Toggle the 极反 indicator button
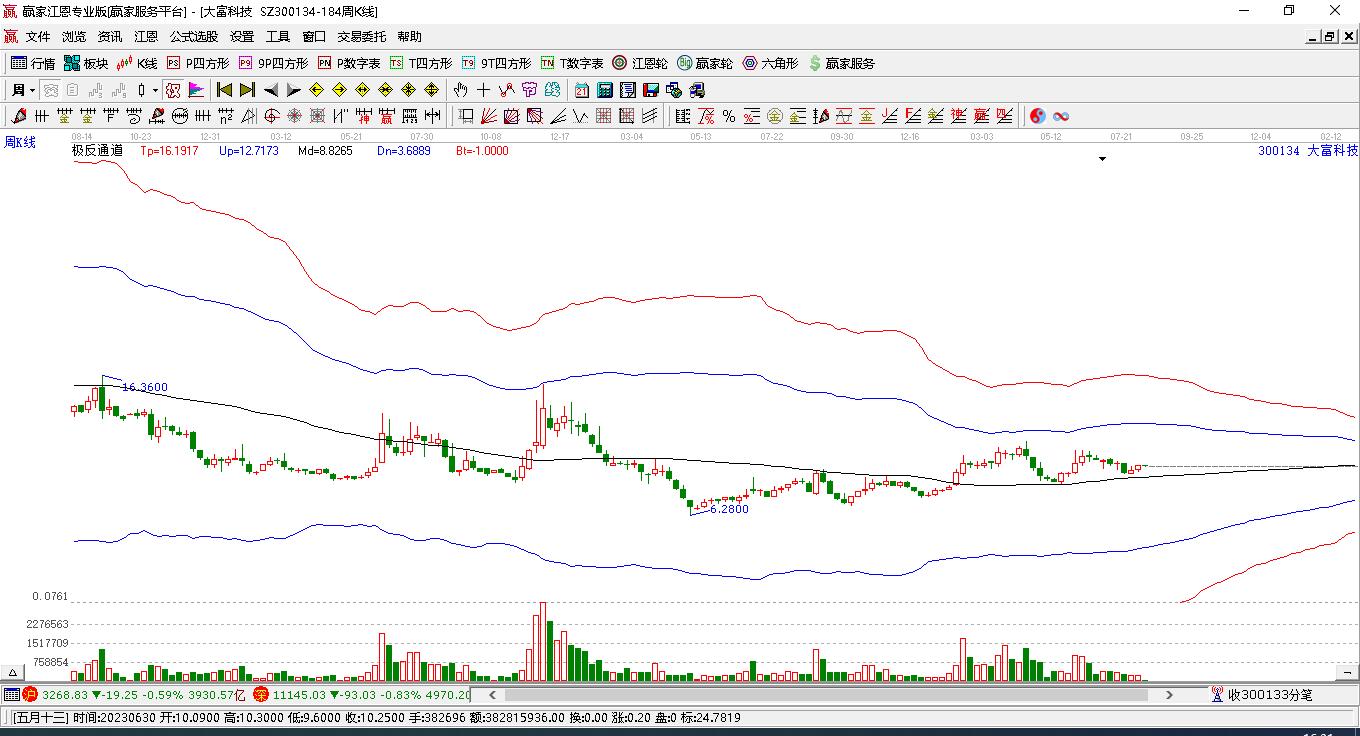The width and height of the screenshot is (1360, 736). [x=173, y=90]
